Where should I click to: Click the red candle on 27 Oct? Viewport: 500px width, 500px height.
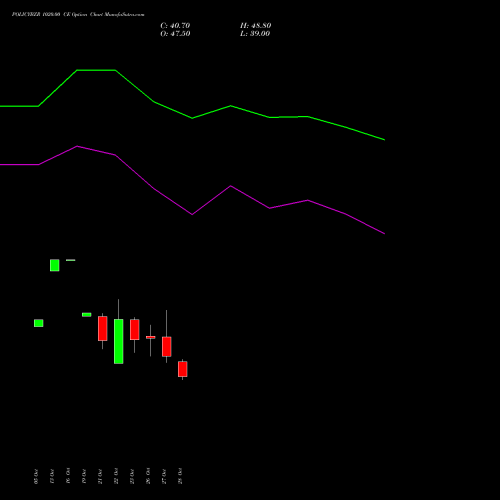(167, 347)
